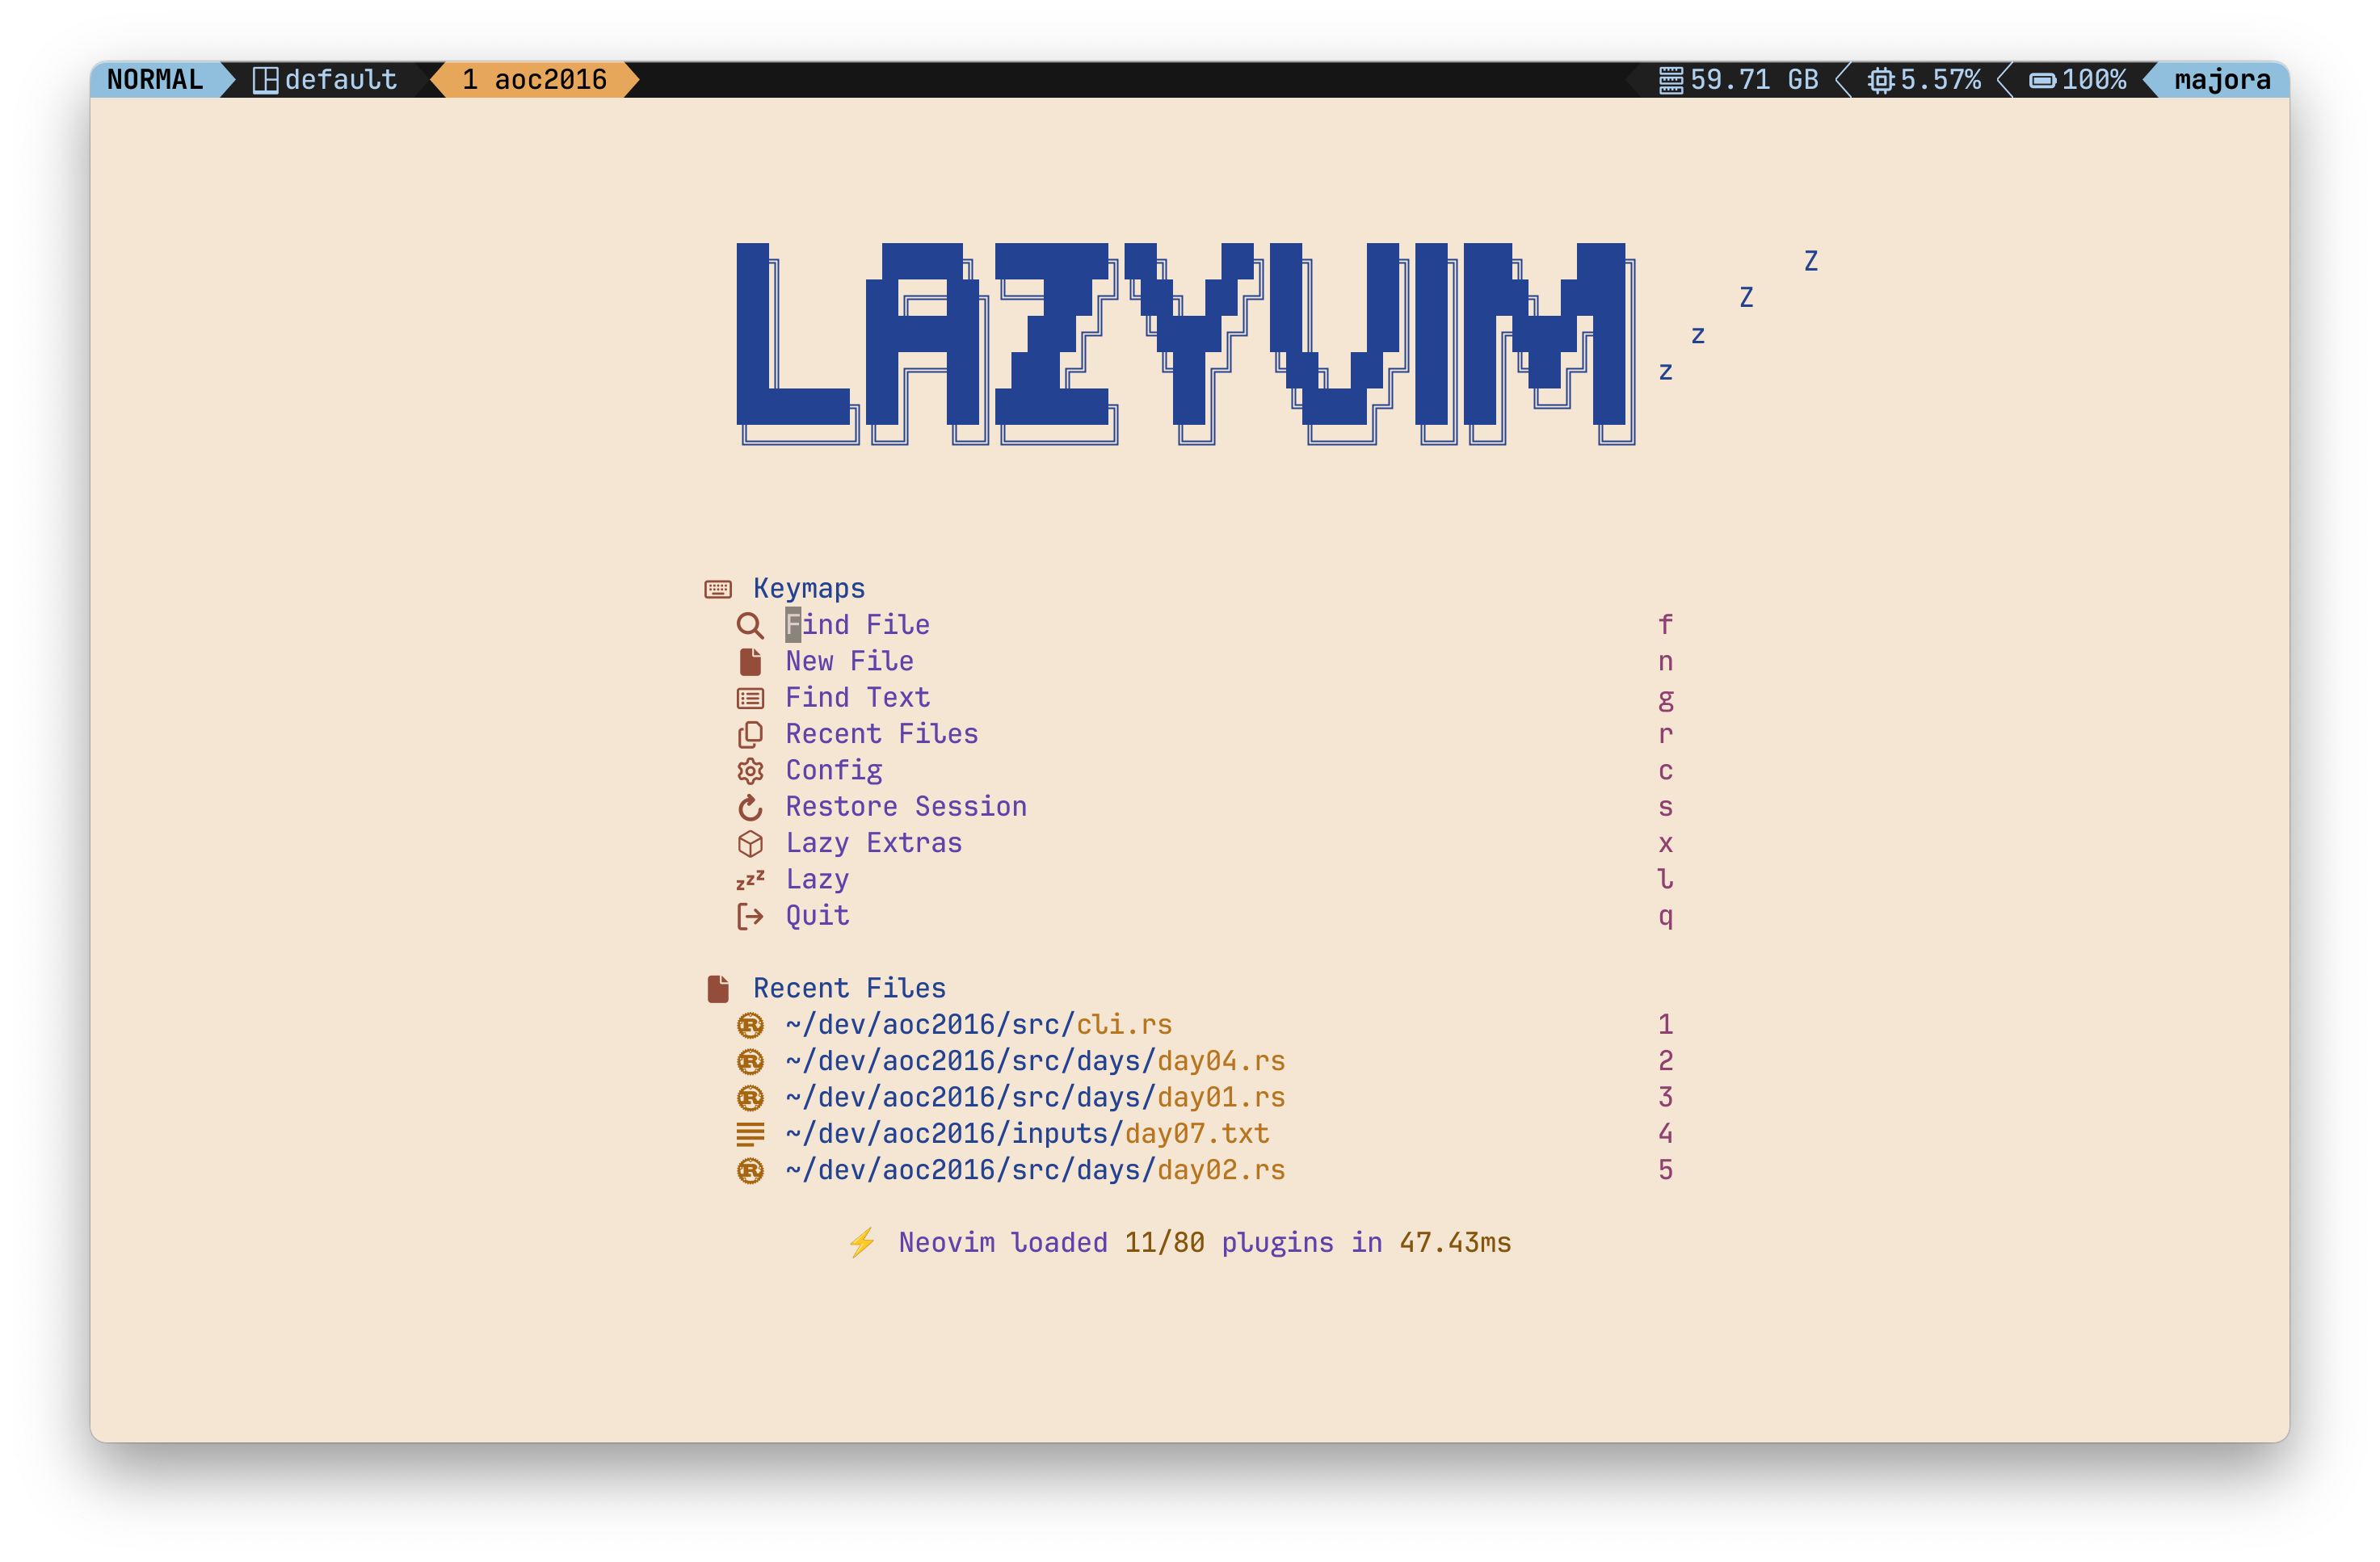Click the zzz icon beside Lazy
The height and width of the screenshot is (1562, 2380).
(750, 880)
